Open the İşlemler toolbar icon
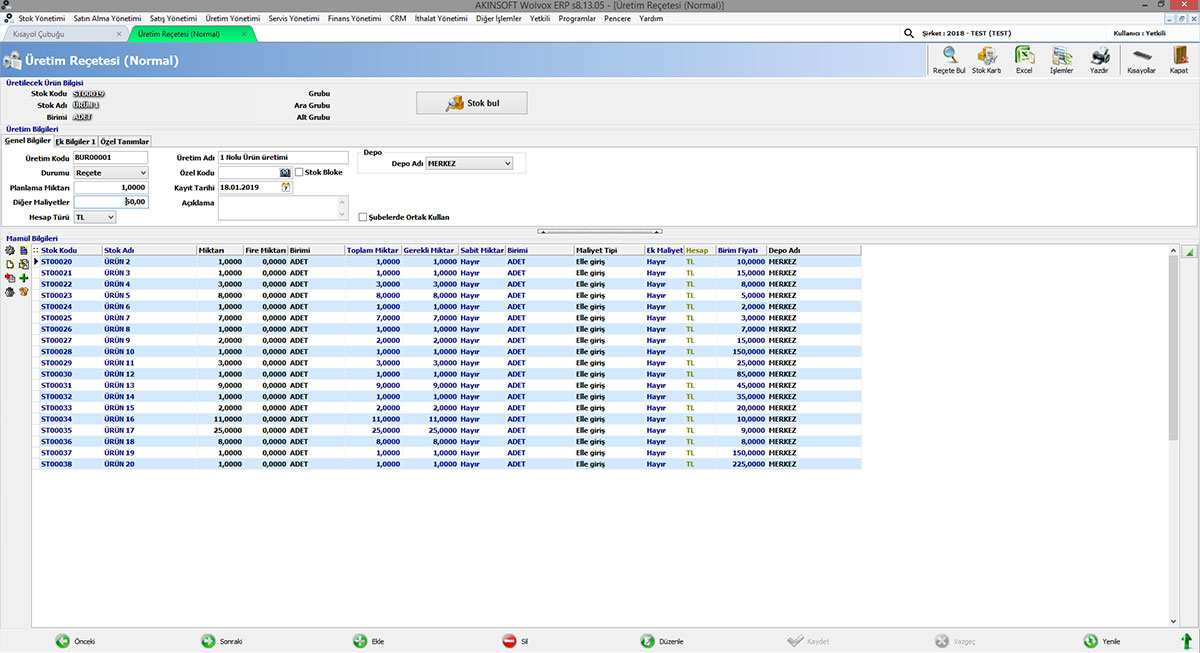The height and width of the screenshot is (653, 1200). coord(1061,58)
